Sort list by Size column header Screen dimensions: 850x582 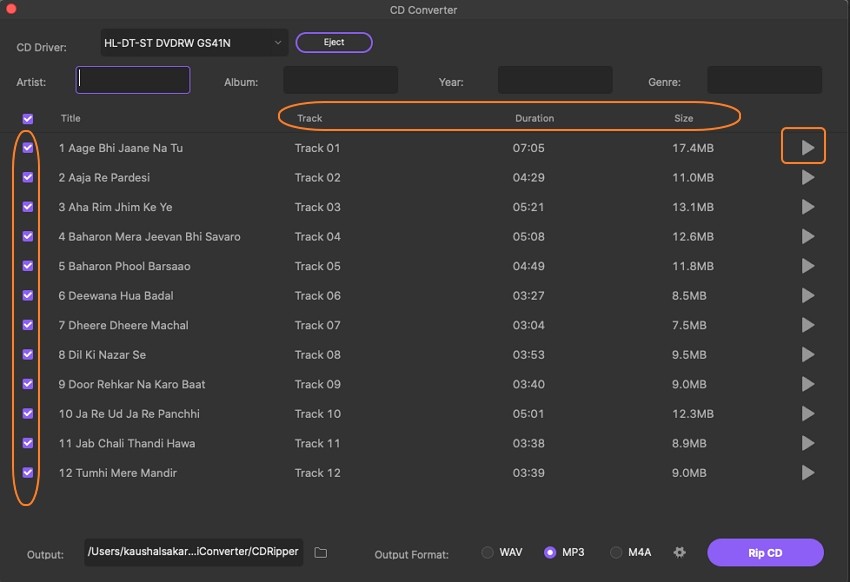point(683,118)
